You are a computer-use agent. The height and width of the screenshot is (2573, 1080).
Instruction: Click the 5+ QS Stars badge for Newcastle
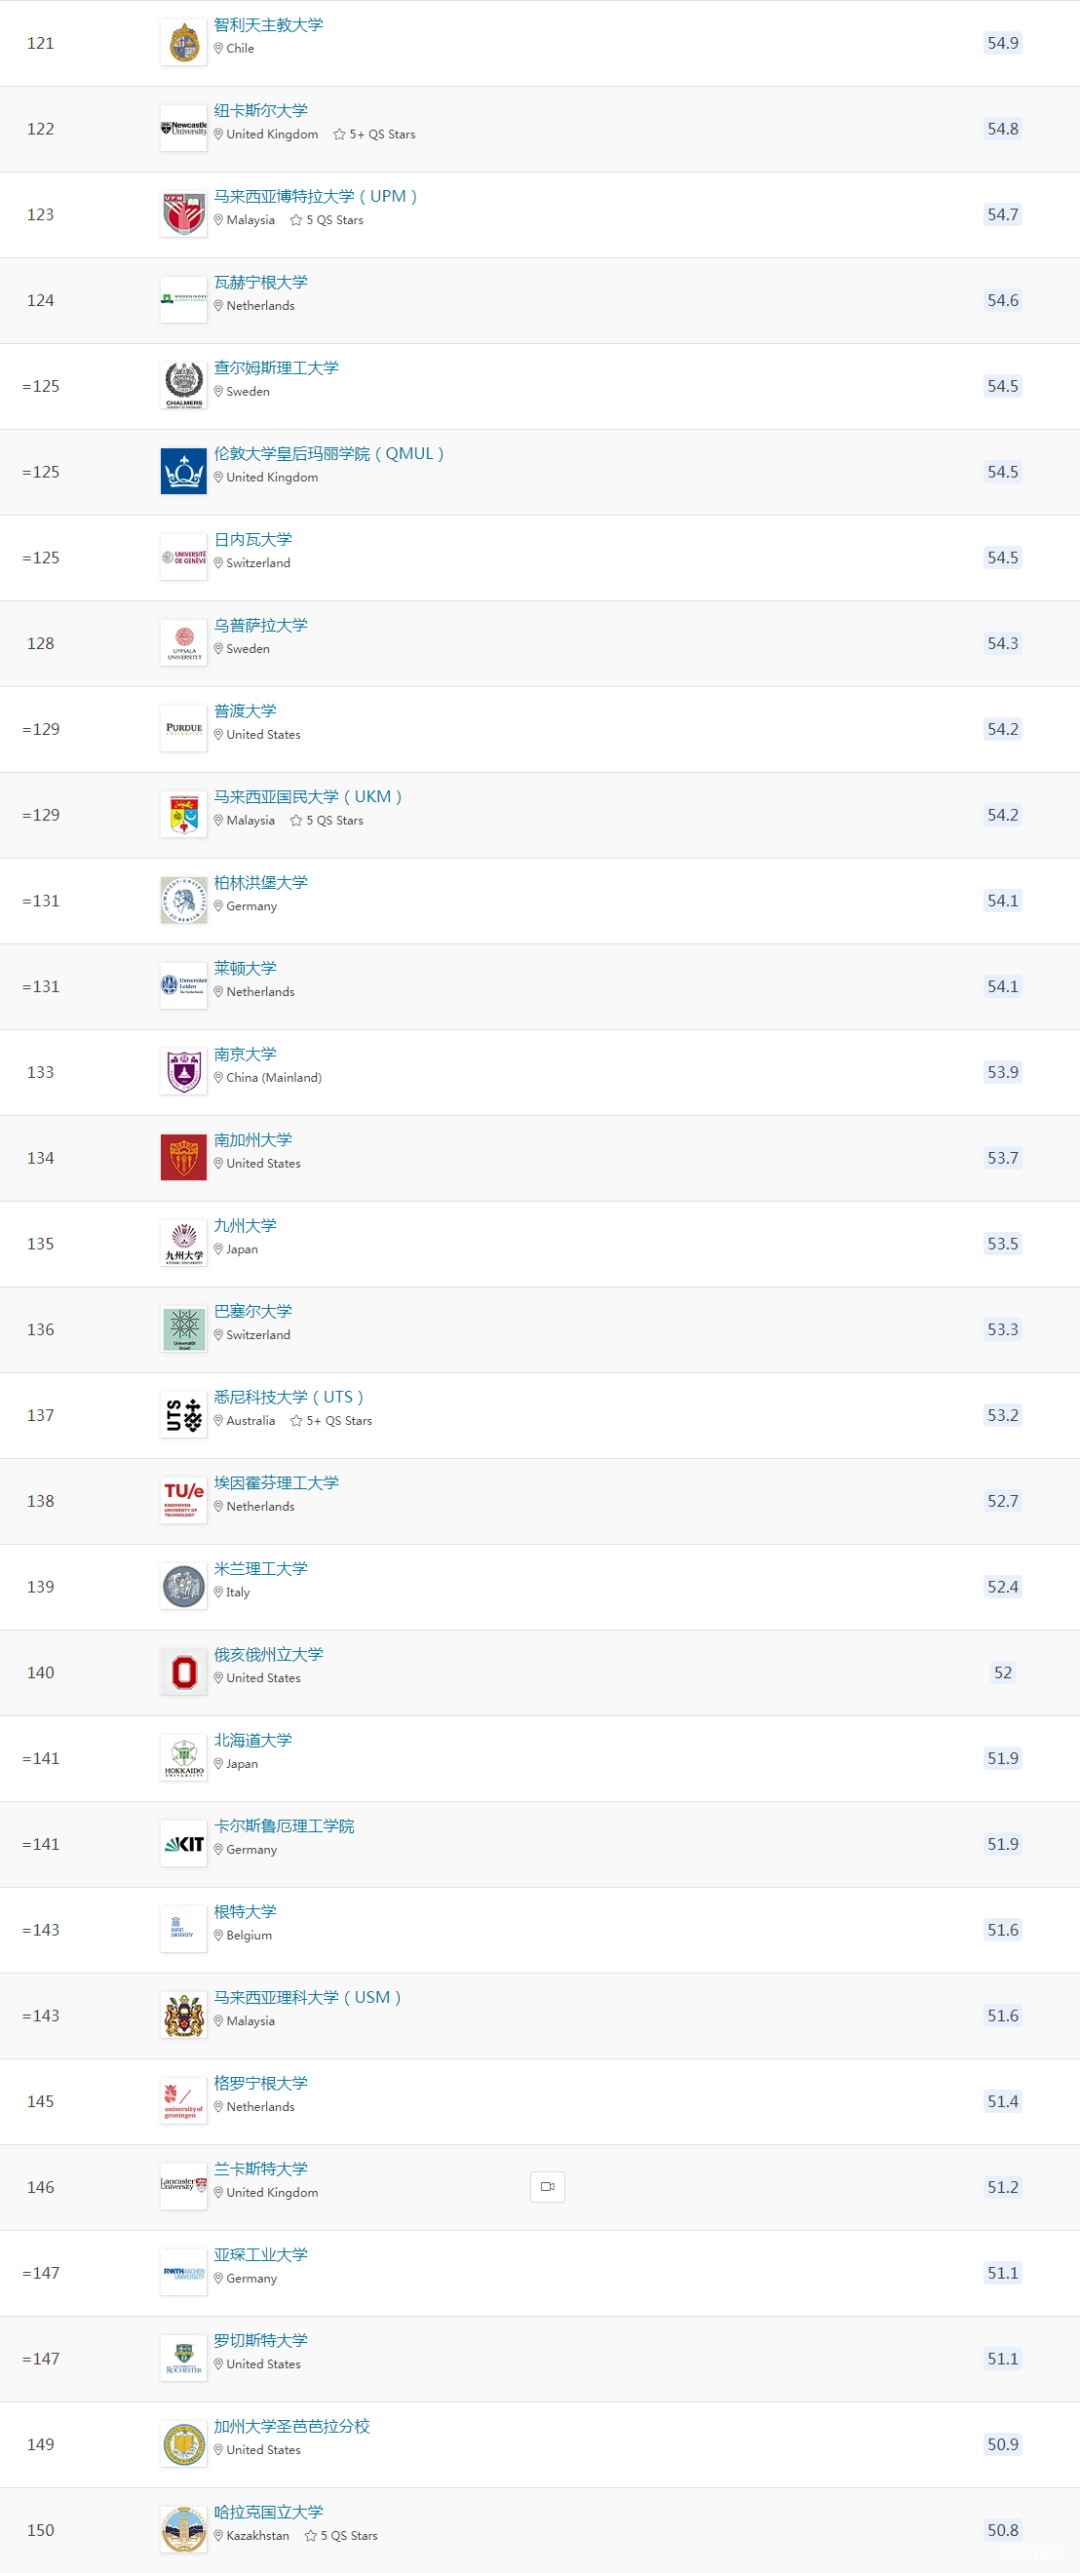click(x=374, y=134)
